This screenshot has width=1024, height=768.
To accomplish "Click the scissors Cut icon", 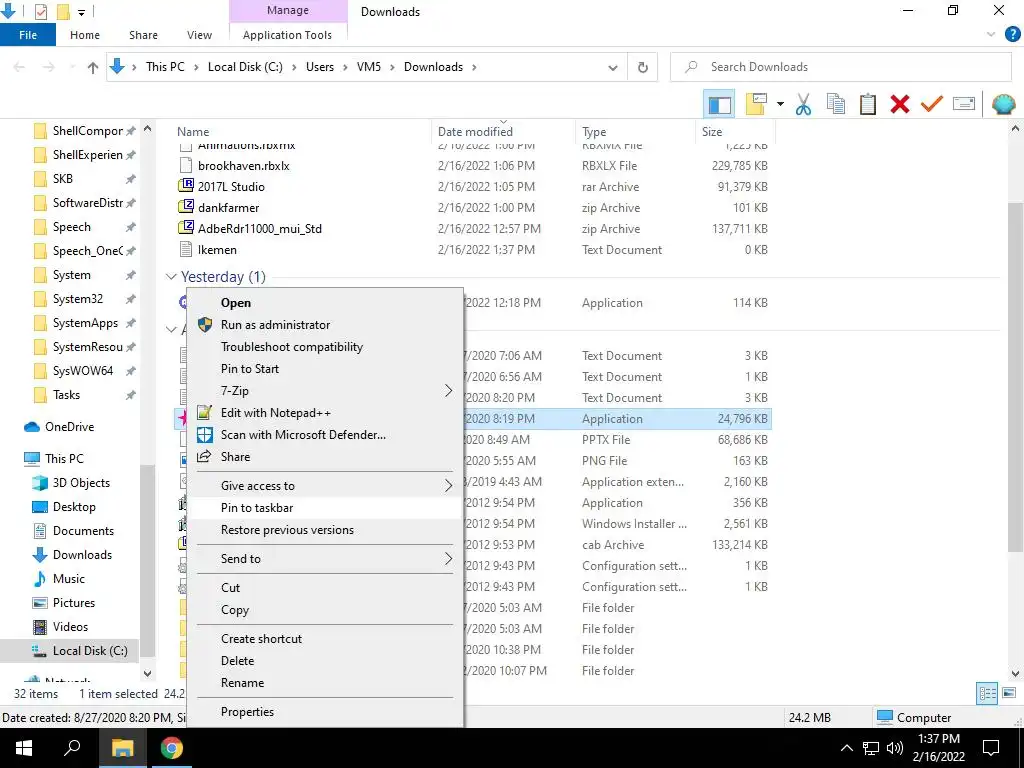I will tap(803, 104).
